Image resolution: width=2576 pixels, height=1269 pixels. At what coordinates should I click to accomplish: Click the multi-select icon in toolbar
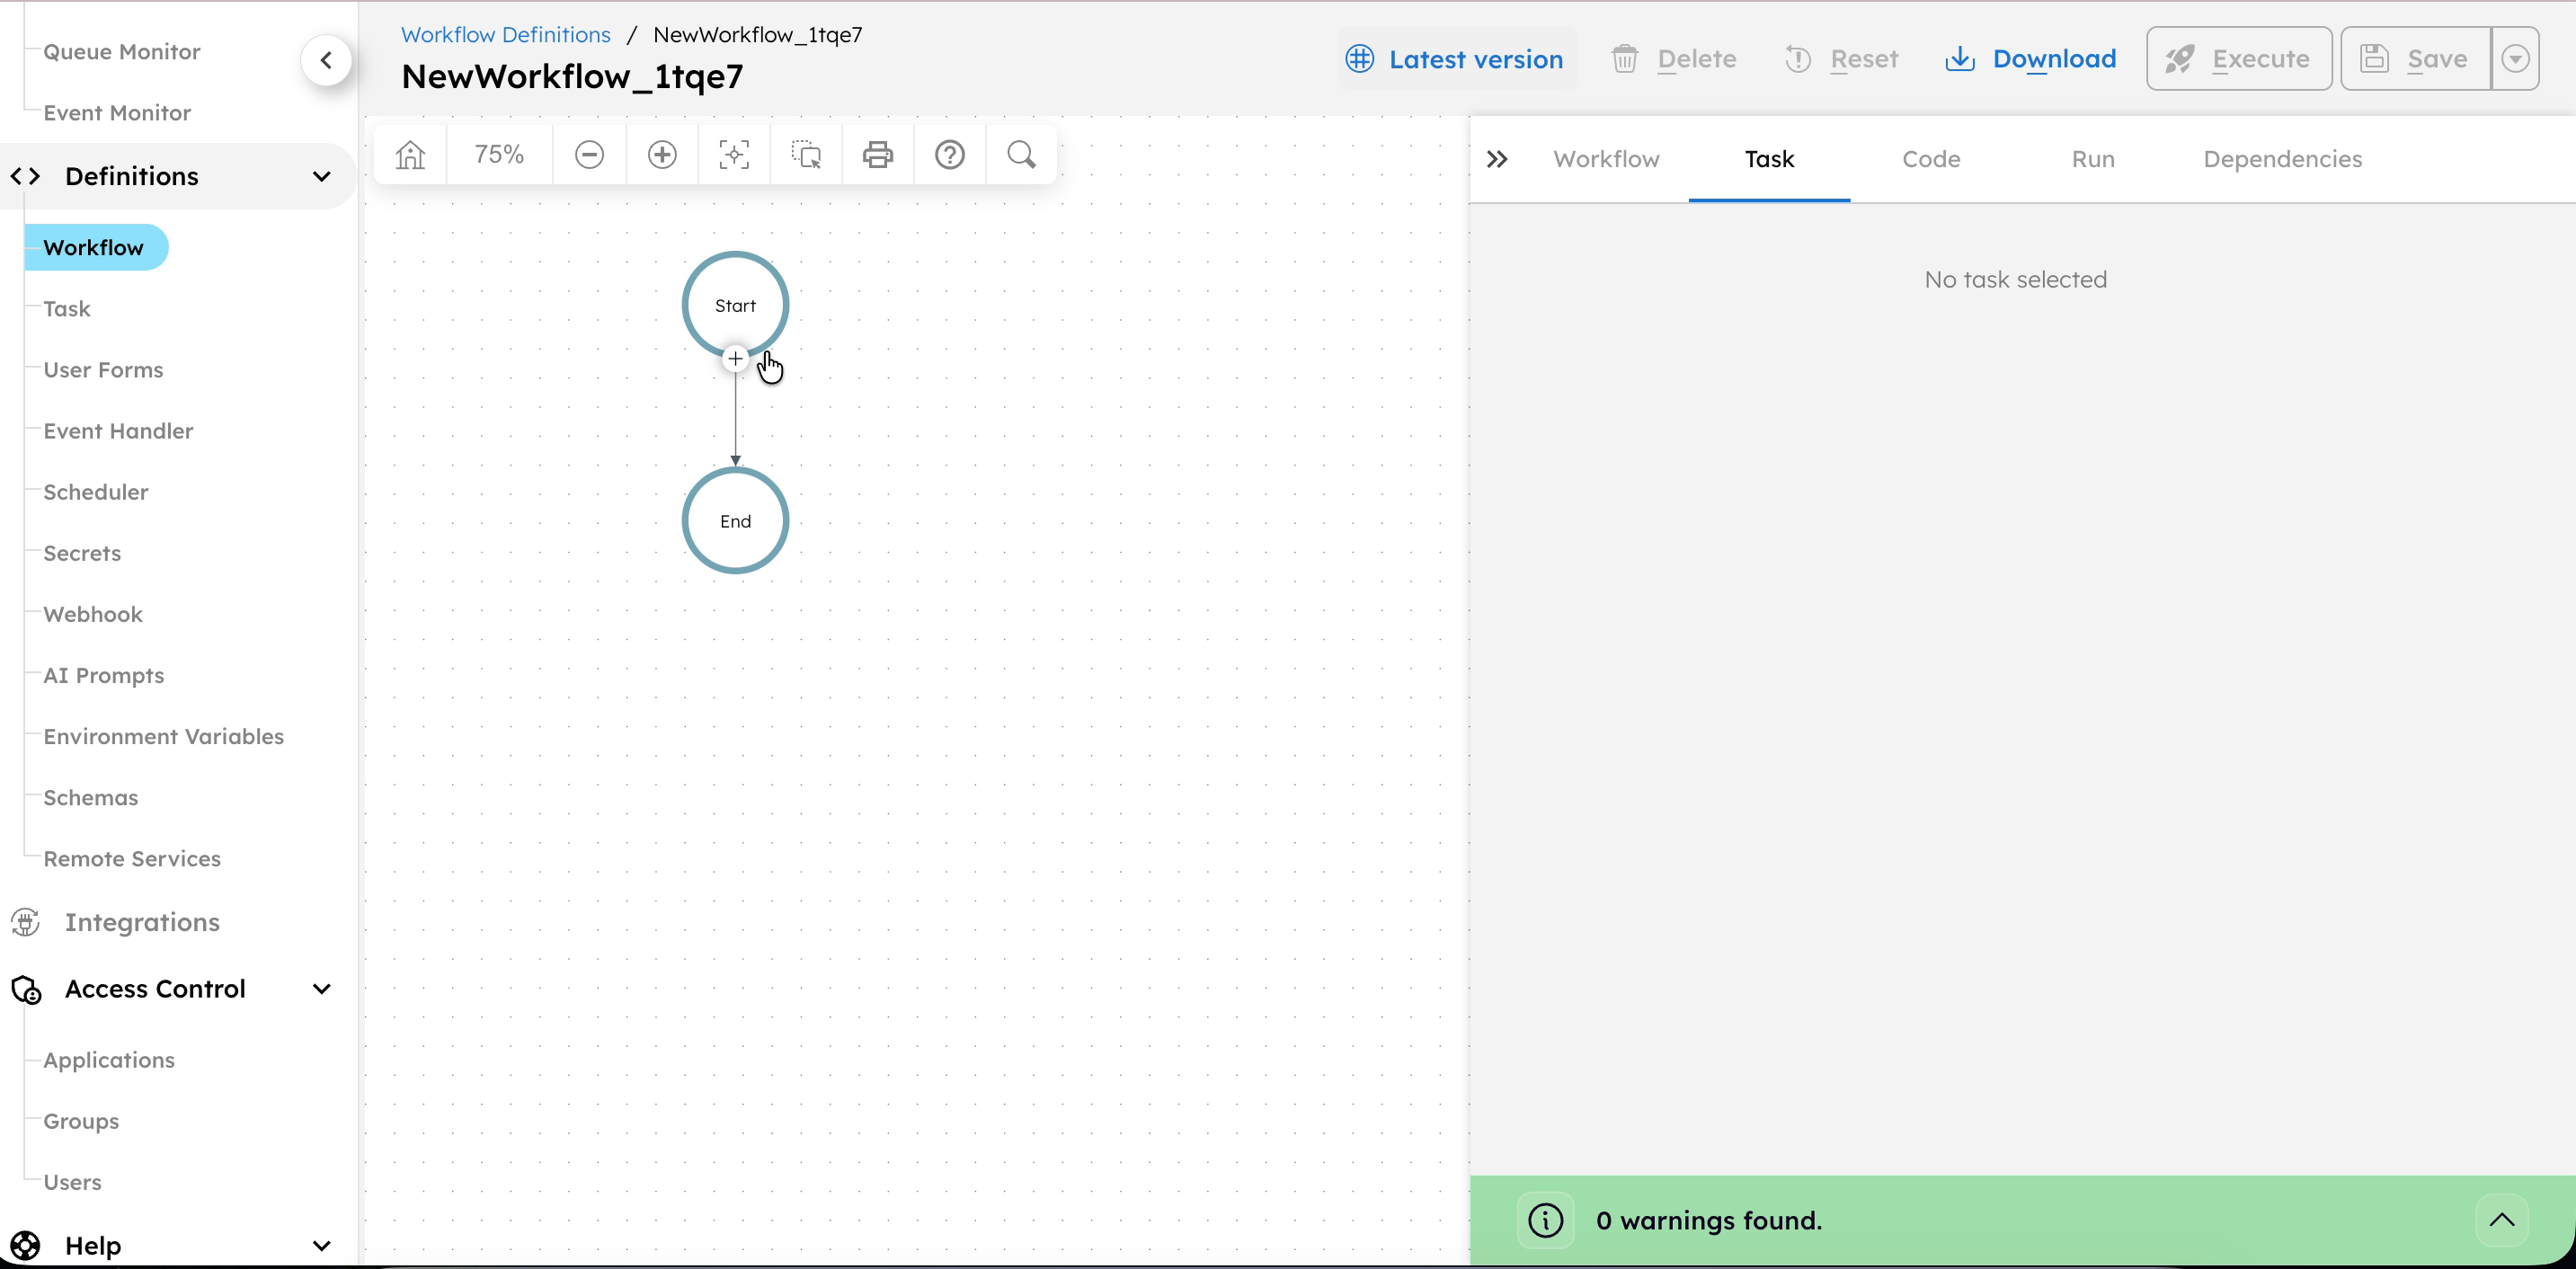pyautogui.click(x=806, y=155)
